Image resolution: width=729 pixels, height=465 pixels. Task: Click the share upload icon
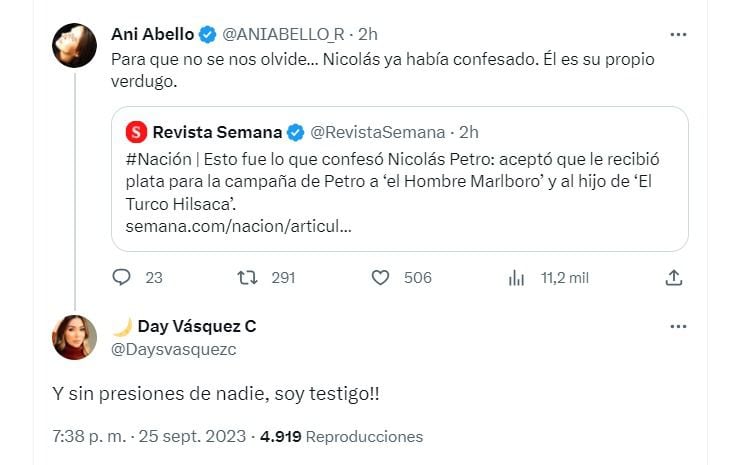[x=674, y=277]
